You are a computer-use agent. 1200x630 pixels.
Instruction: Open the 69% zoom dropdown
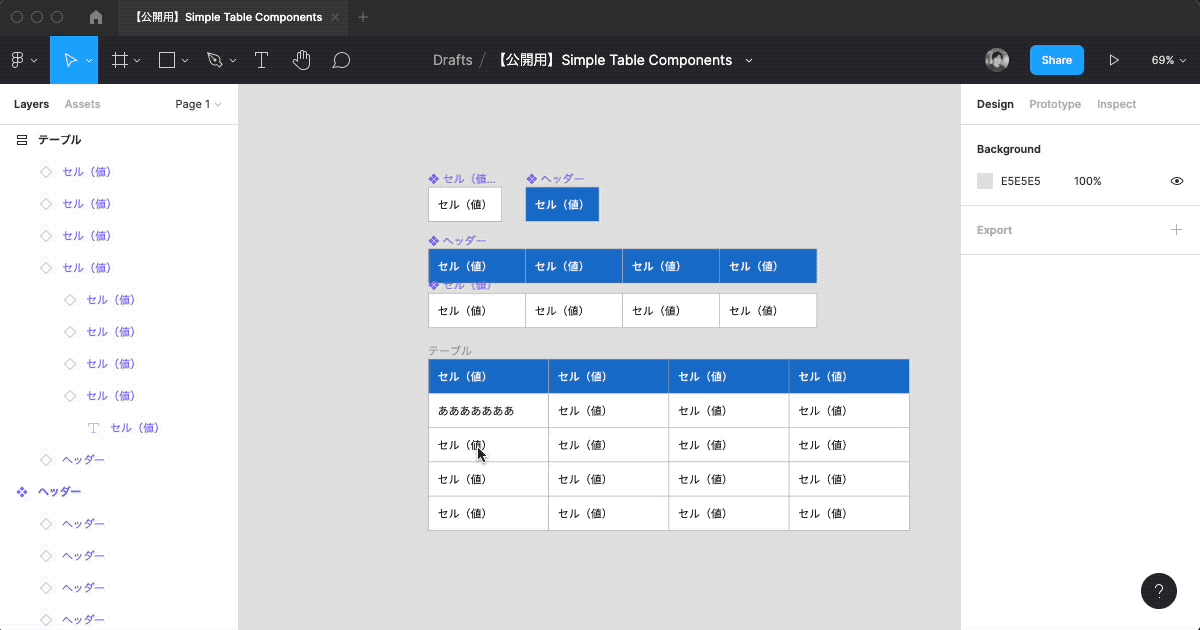coord(1167,60)
